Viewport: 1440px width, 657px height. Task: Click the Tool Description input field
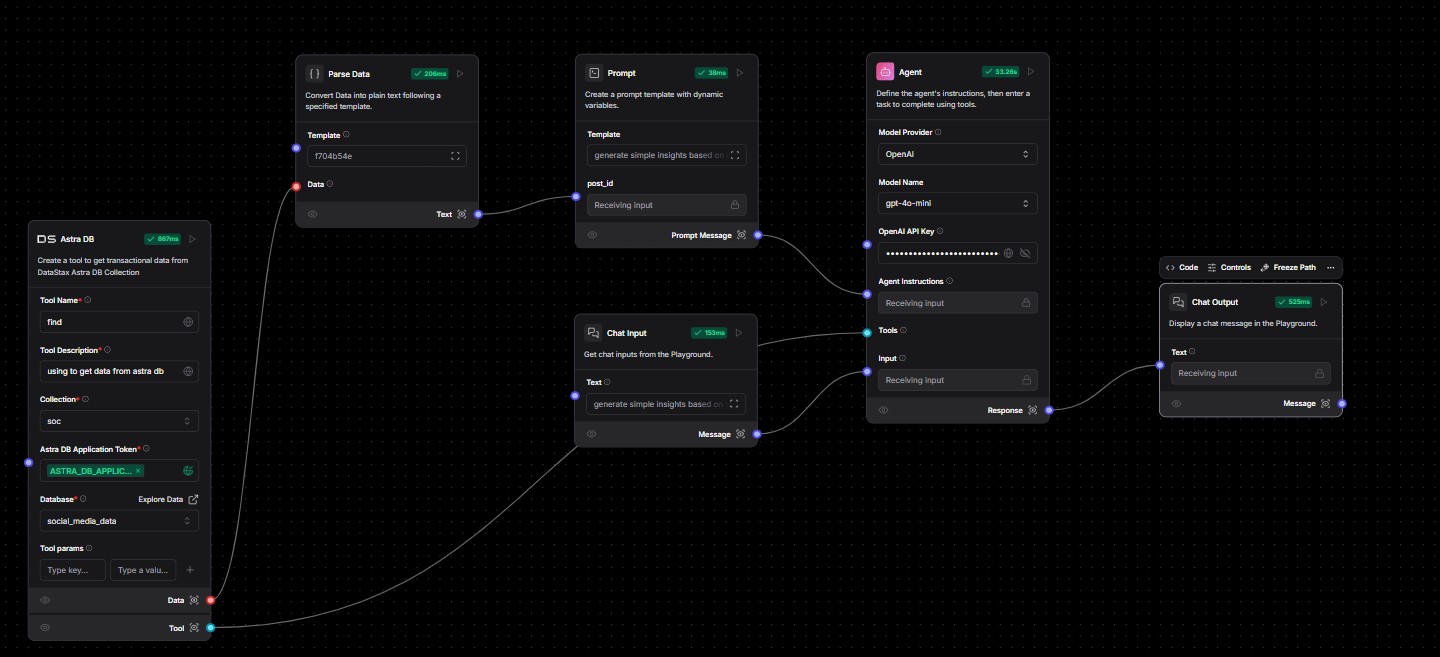[x=119, y=371]
